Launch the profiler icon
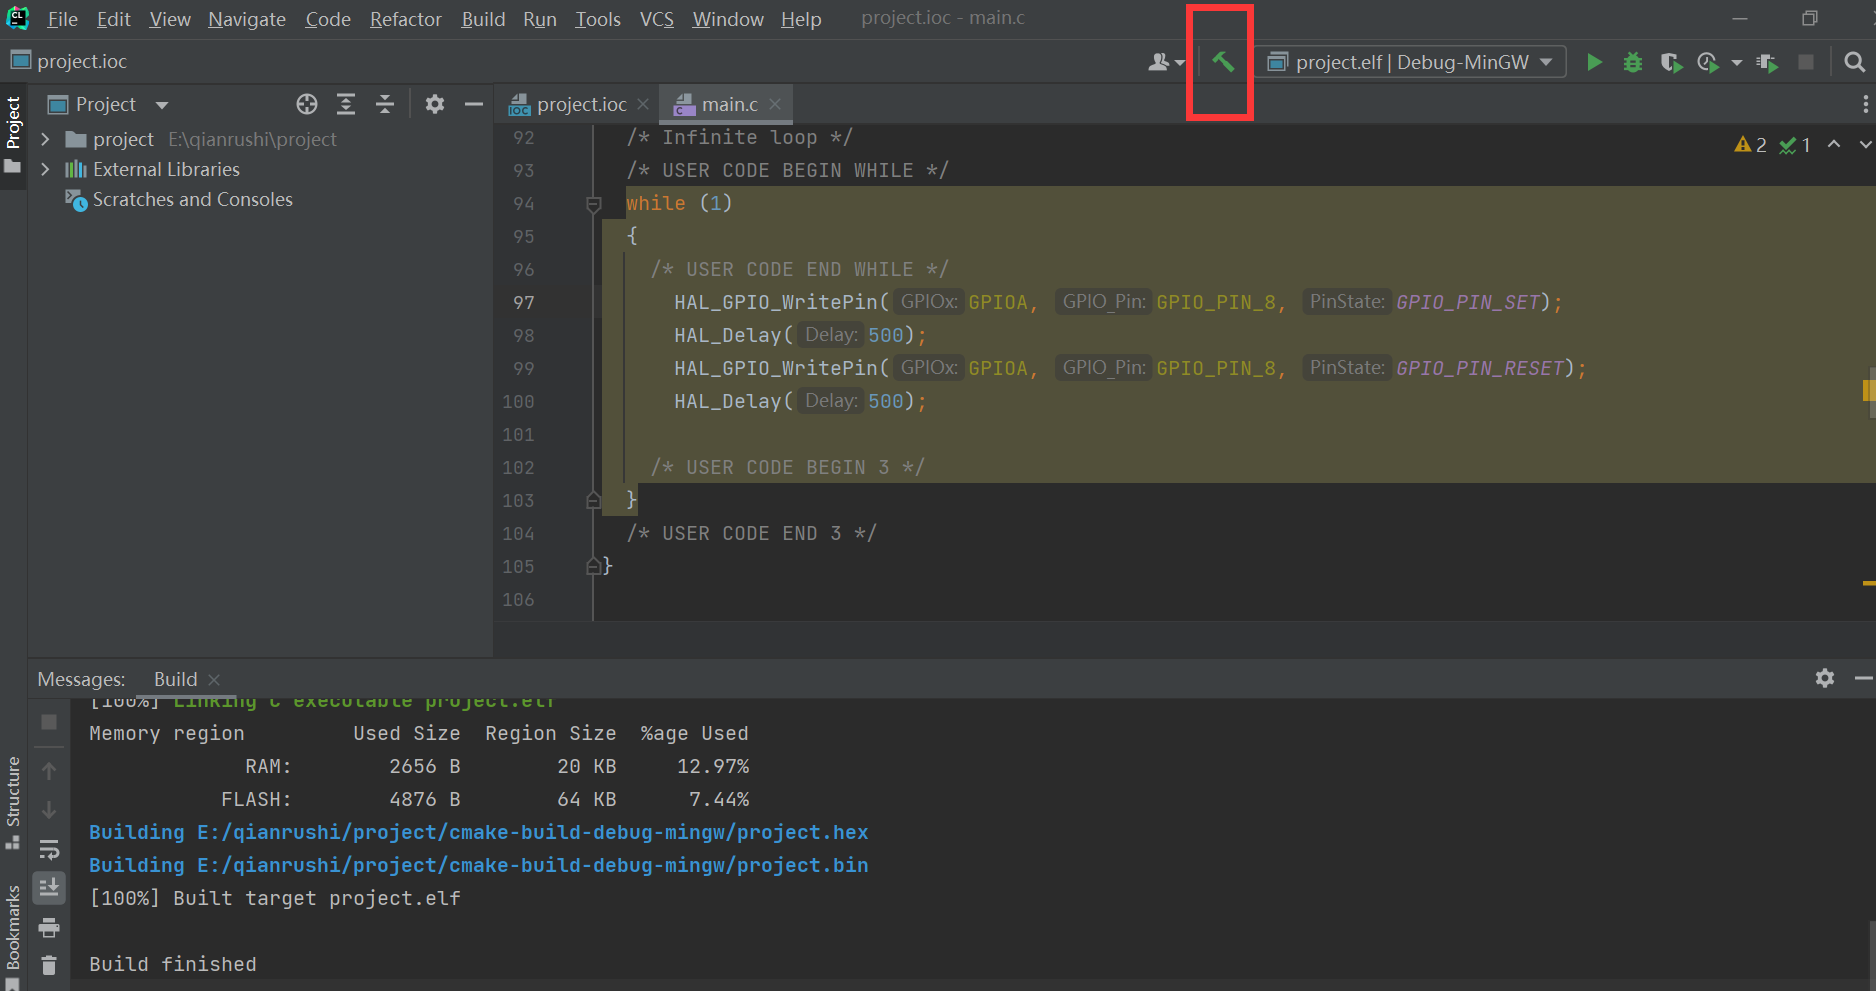 pyautogui.click(x=1708, y=62)
